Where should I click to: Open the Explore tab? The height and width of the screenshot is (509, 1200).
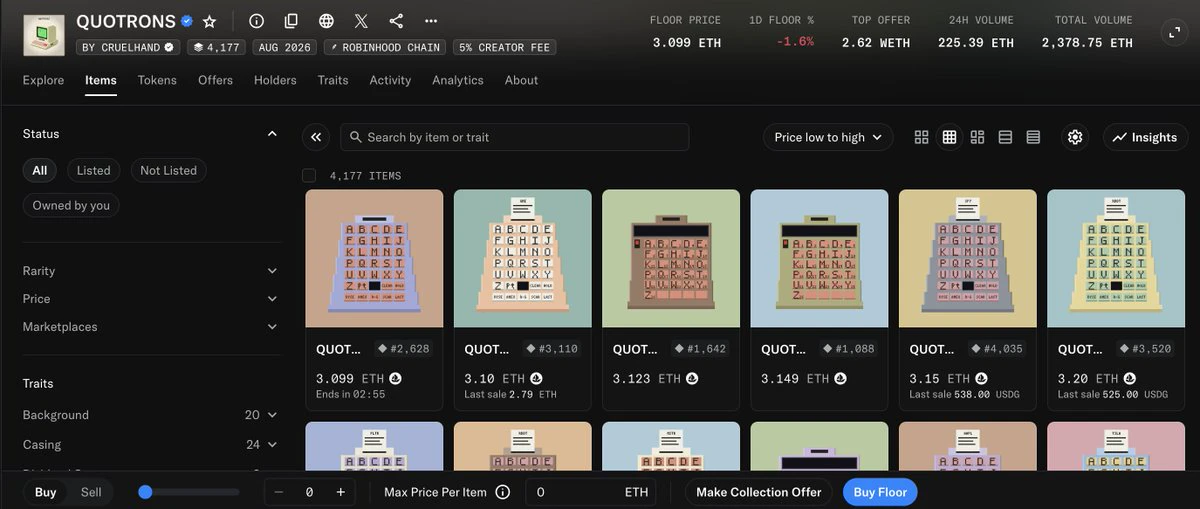(x=43, y=80)
